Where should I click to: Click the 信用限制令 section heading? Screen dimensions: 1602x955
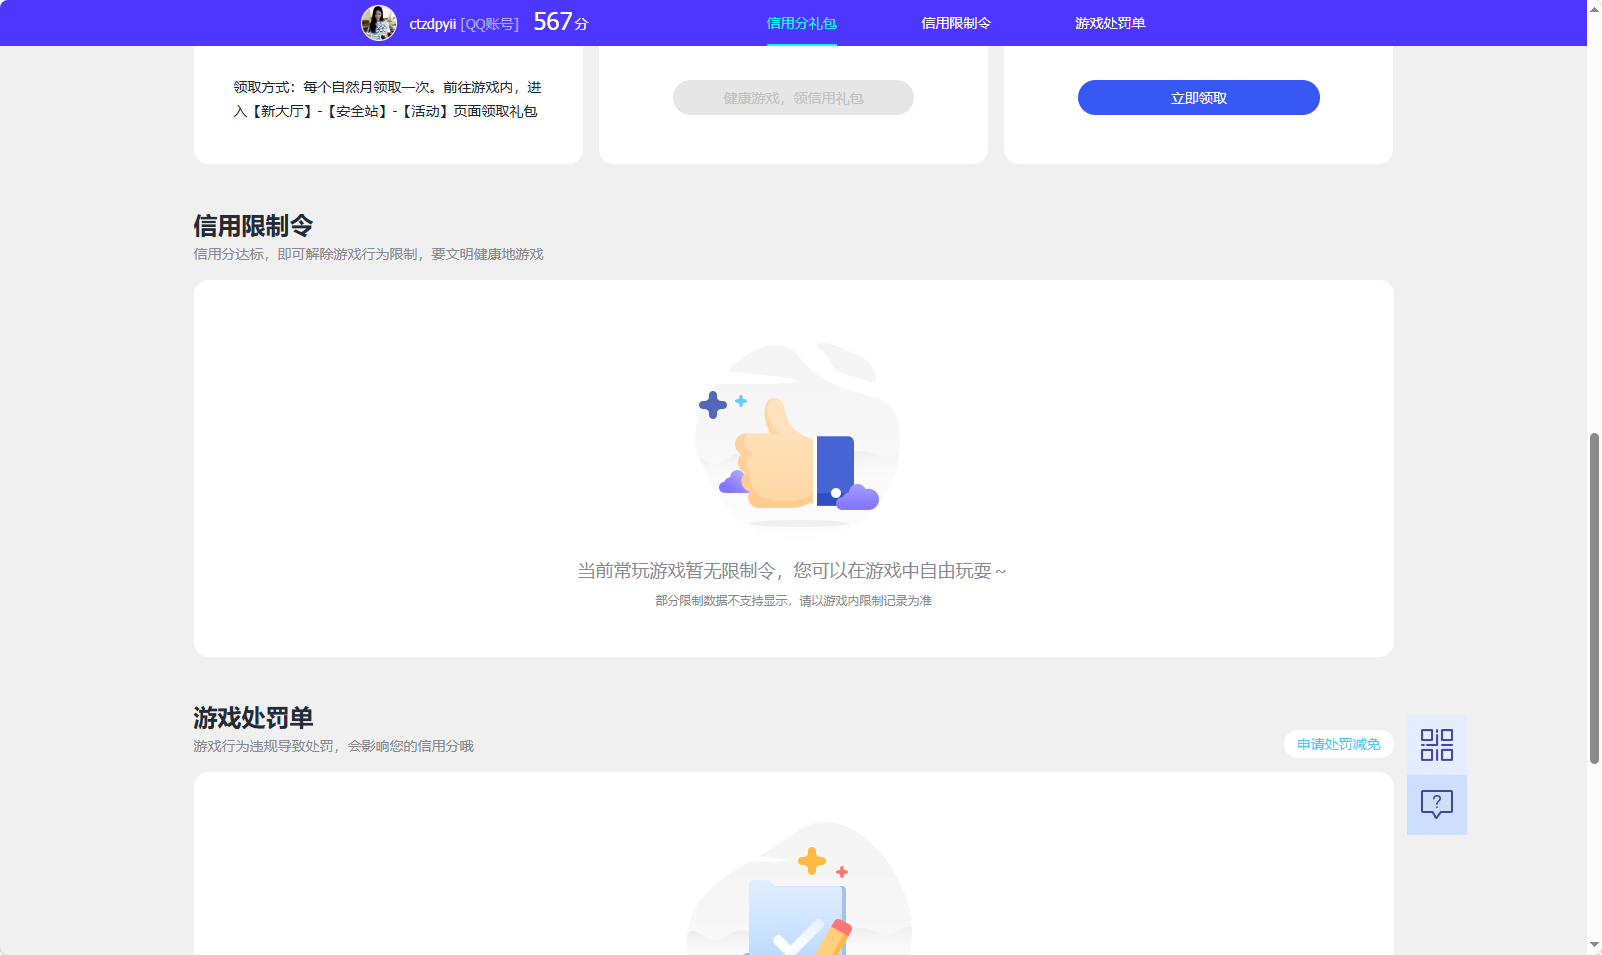pyautogui.click(x=253, y=226)
